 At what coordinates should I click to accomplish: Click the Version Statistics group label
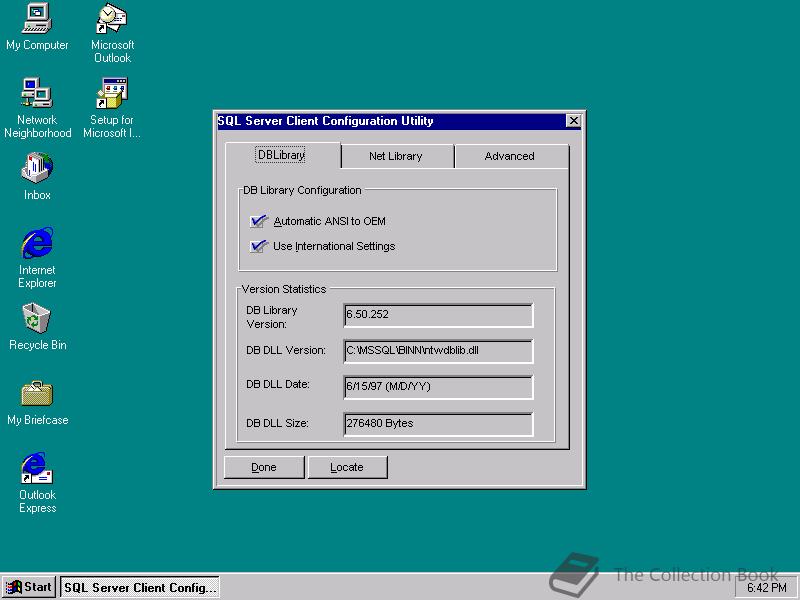(x=284, y=289)
